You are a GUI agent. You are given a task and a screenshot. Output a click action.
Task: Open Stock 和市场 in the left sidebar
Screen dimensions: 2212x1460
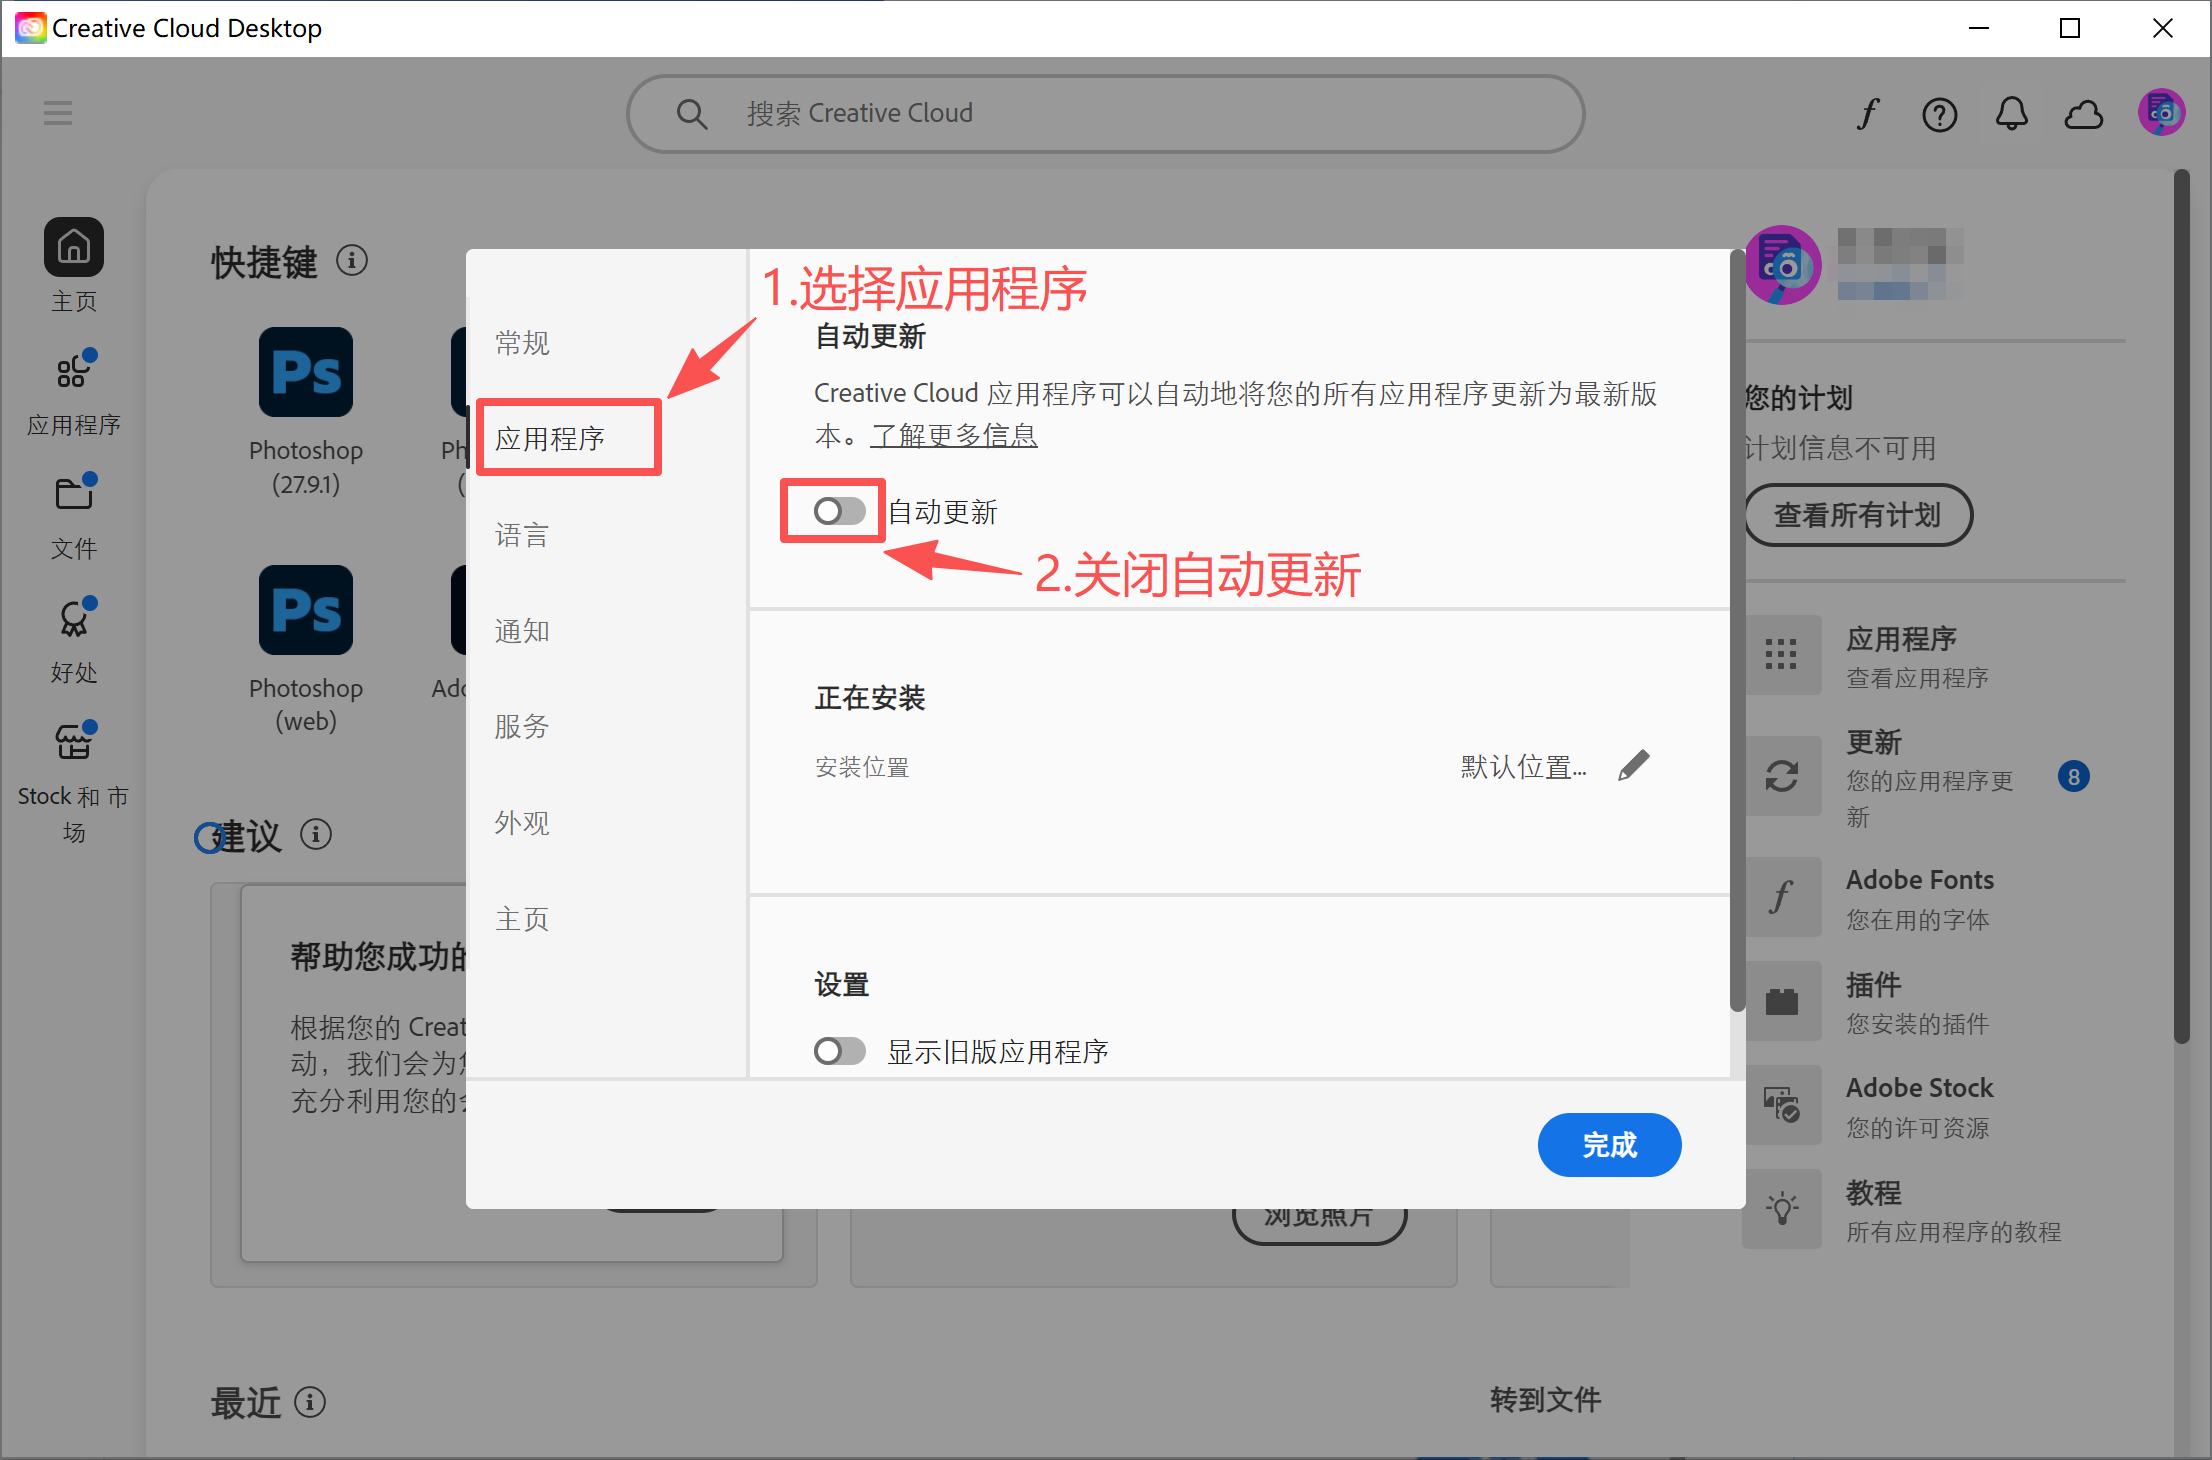73,782
